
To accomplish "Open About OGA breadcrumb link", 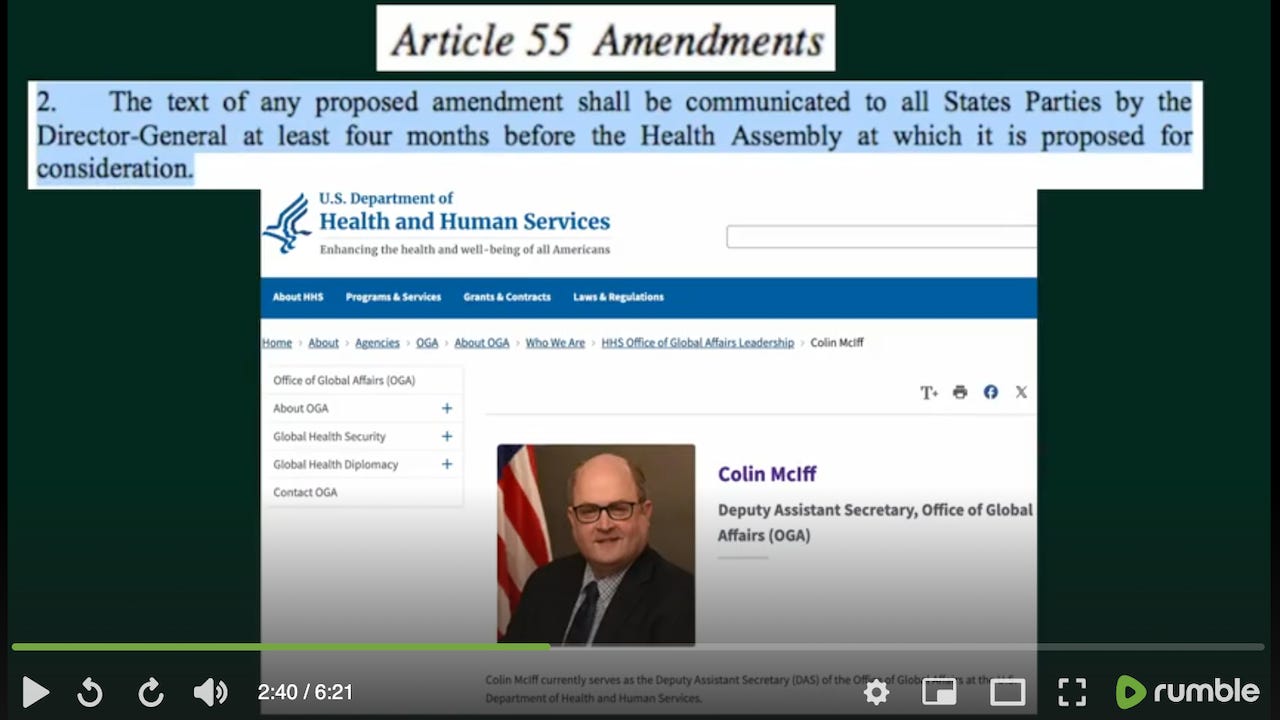I will 482,343.
